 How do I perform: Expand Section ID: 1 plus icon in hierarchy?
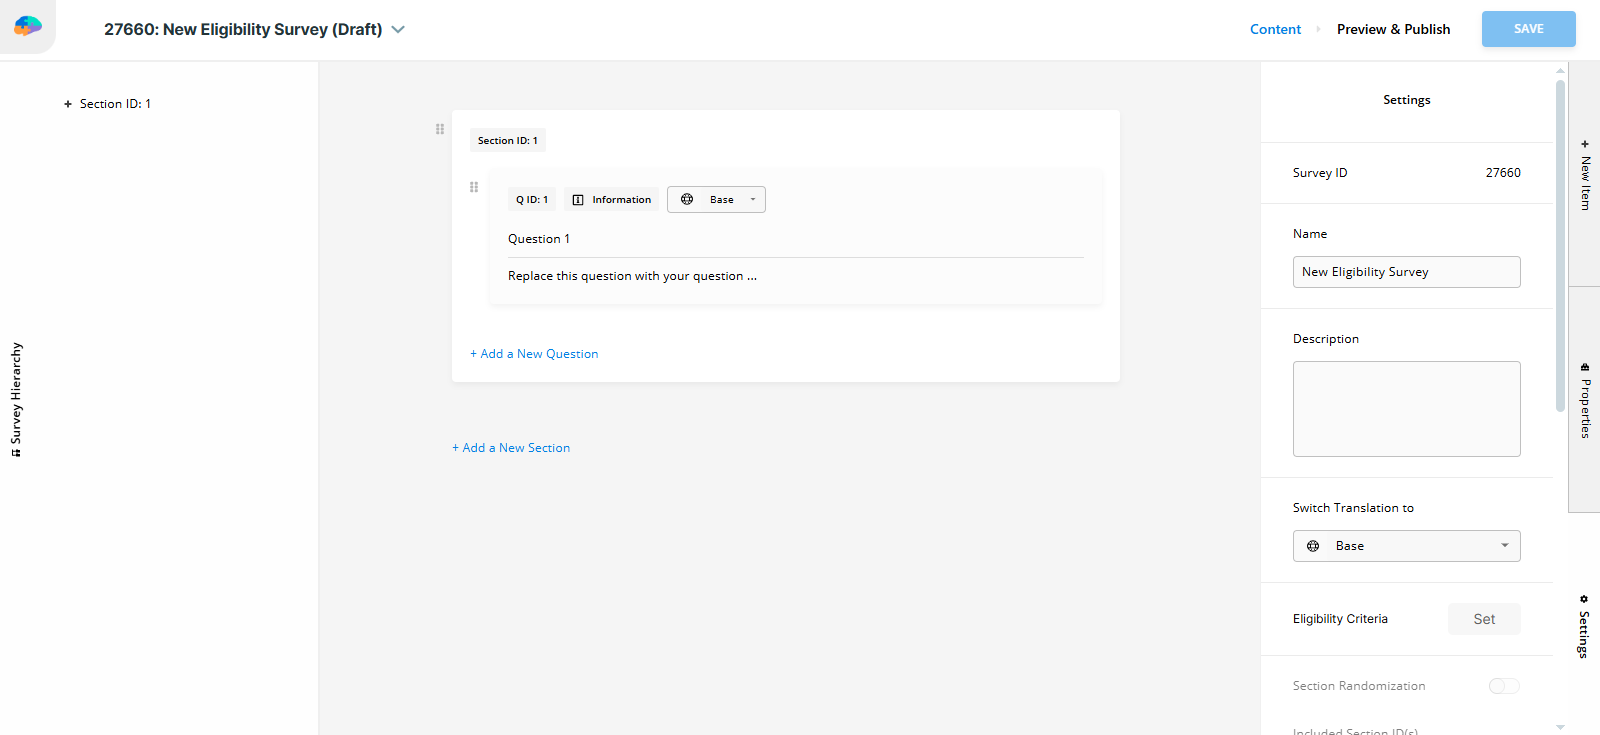[x=68, y=104]
